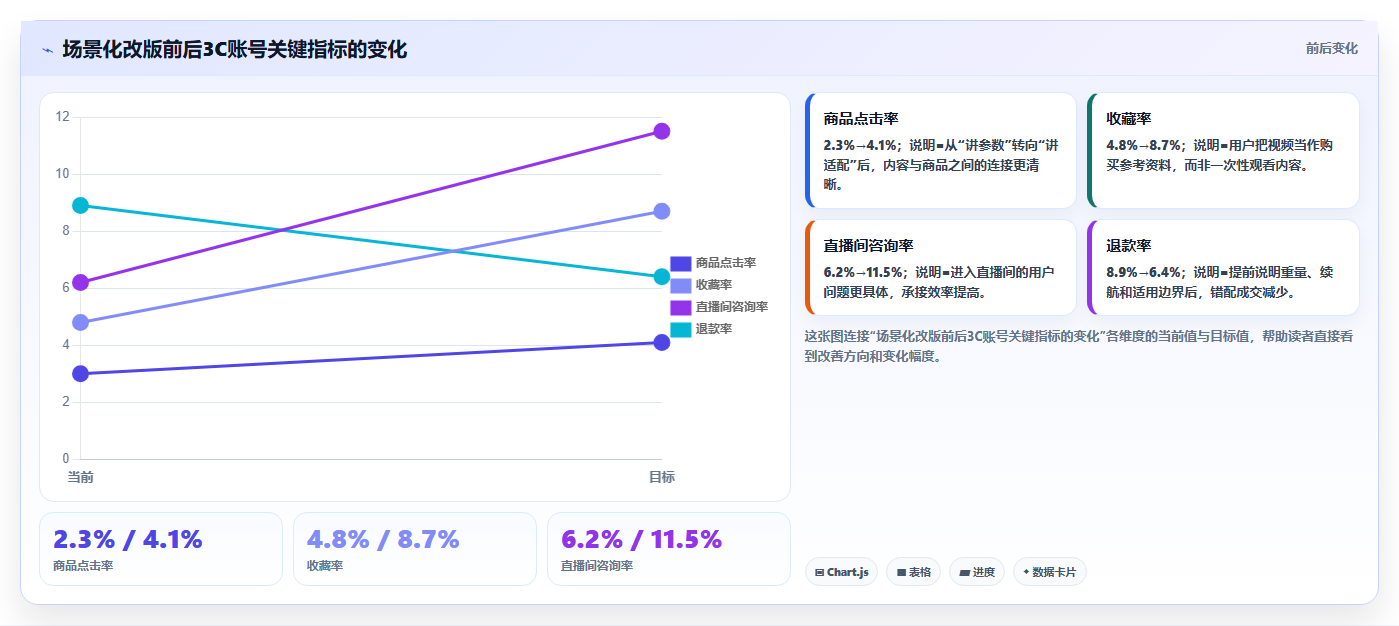Click the Chart.js tag icon

pyautogui.click(x=819, y=572)
